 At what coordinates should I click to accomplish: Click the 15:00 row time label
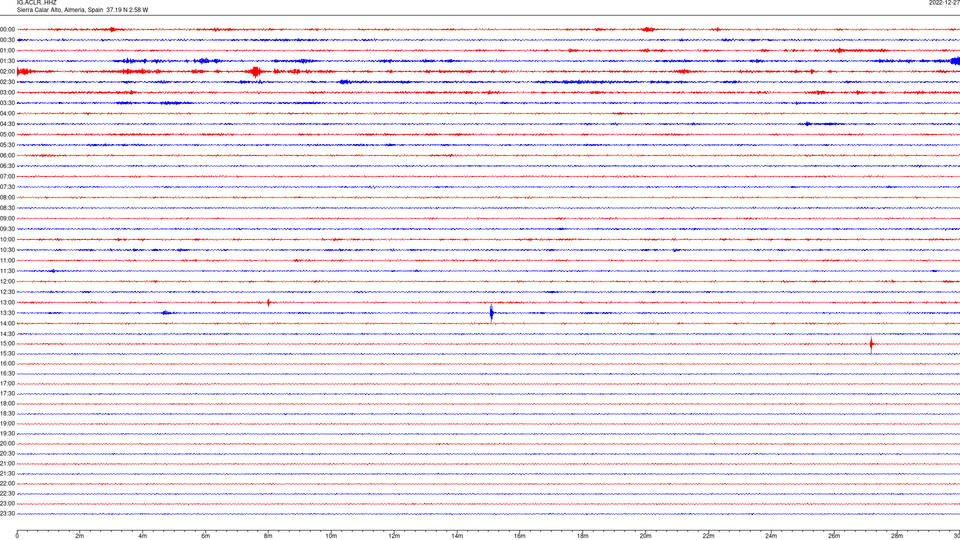7,343
